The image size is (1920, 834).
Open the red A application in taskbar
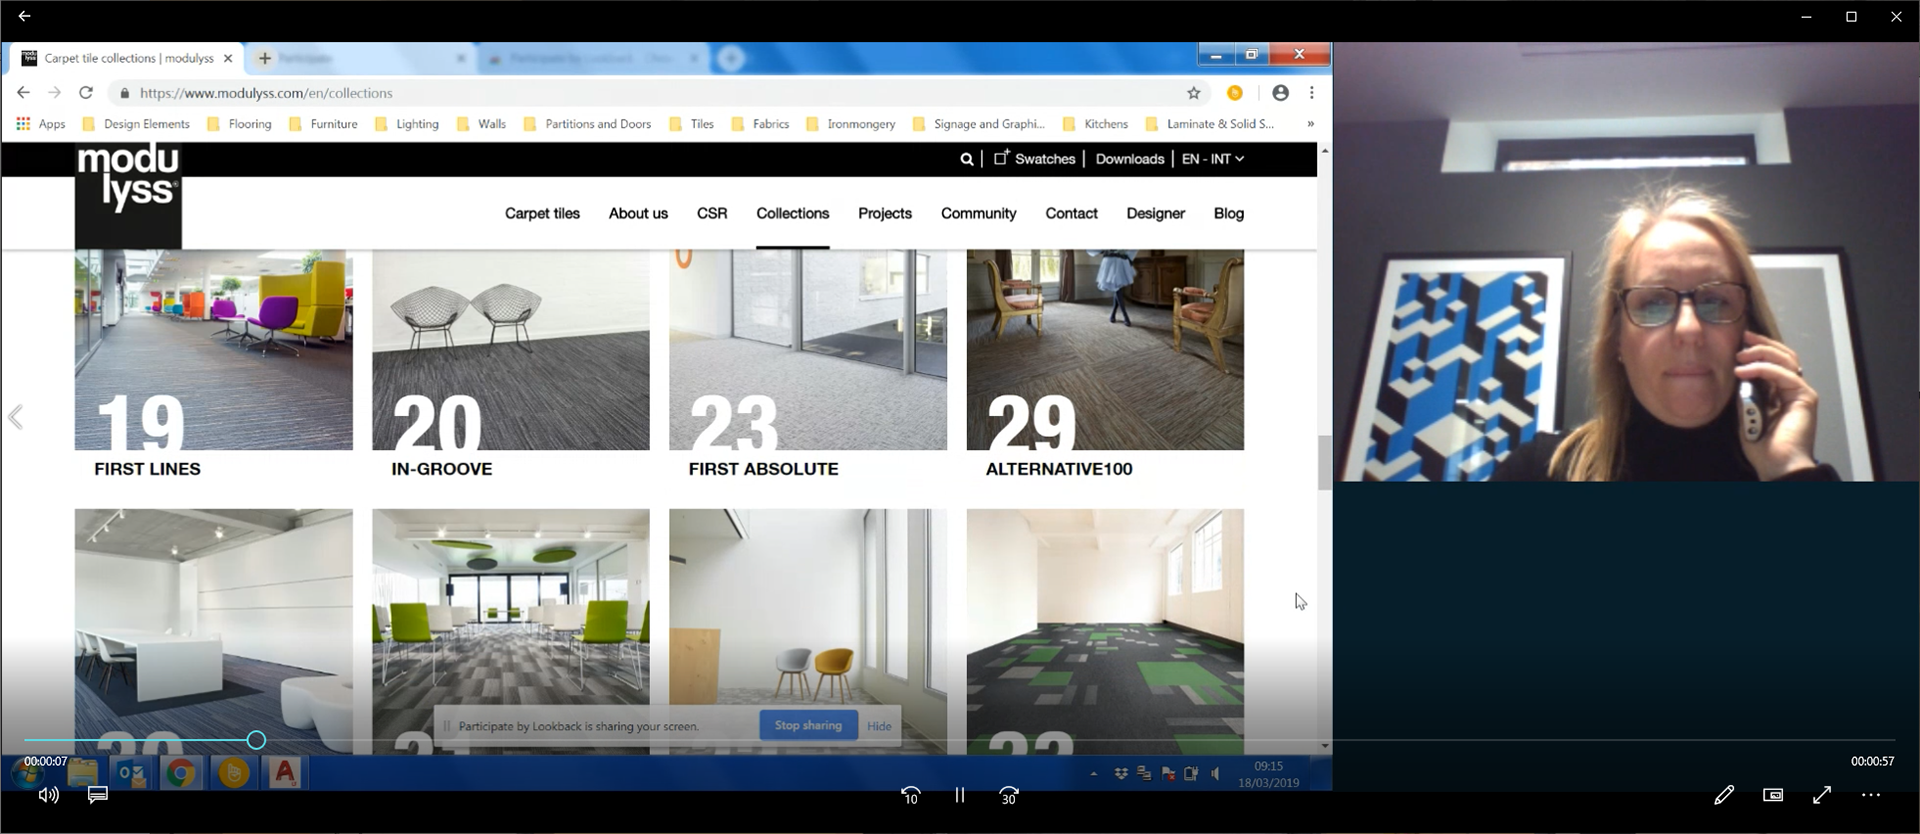pos(285,773)
